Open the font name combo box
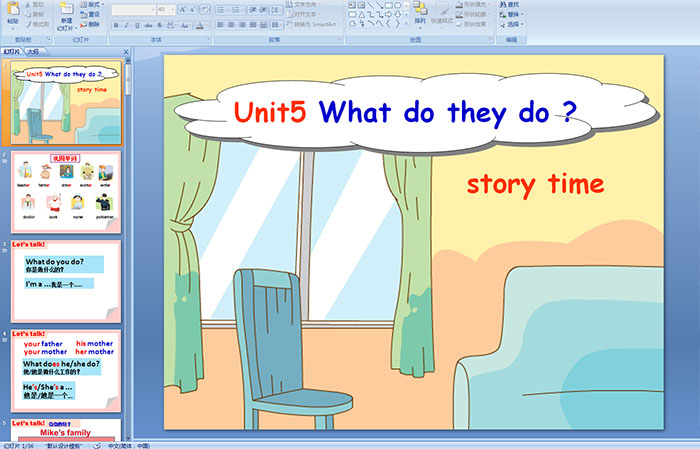This screenshot has height=449, width=700. click(x=133, y=9)
